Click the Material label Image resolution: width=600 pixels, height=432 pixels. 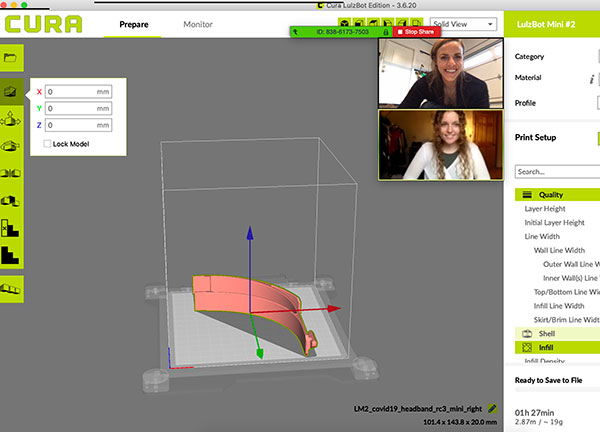pos(528,78)
